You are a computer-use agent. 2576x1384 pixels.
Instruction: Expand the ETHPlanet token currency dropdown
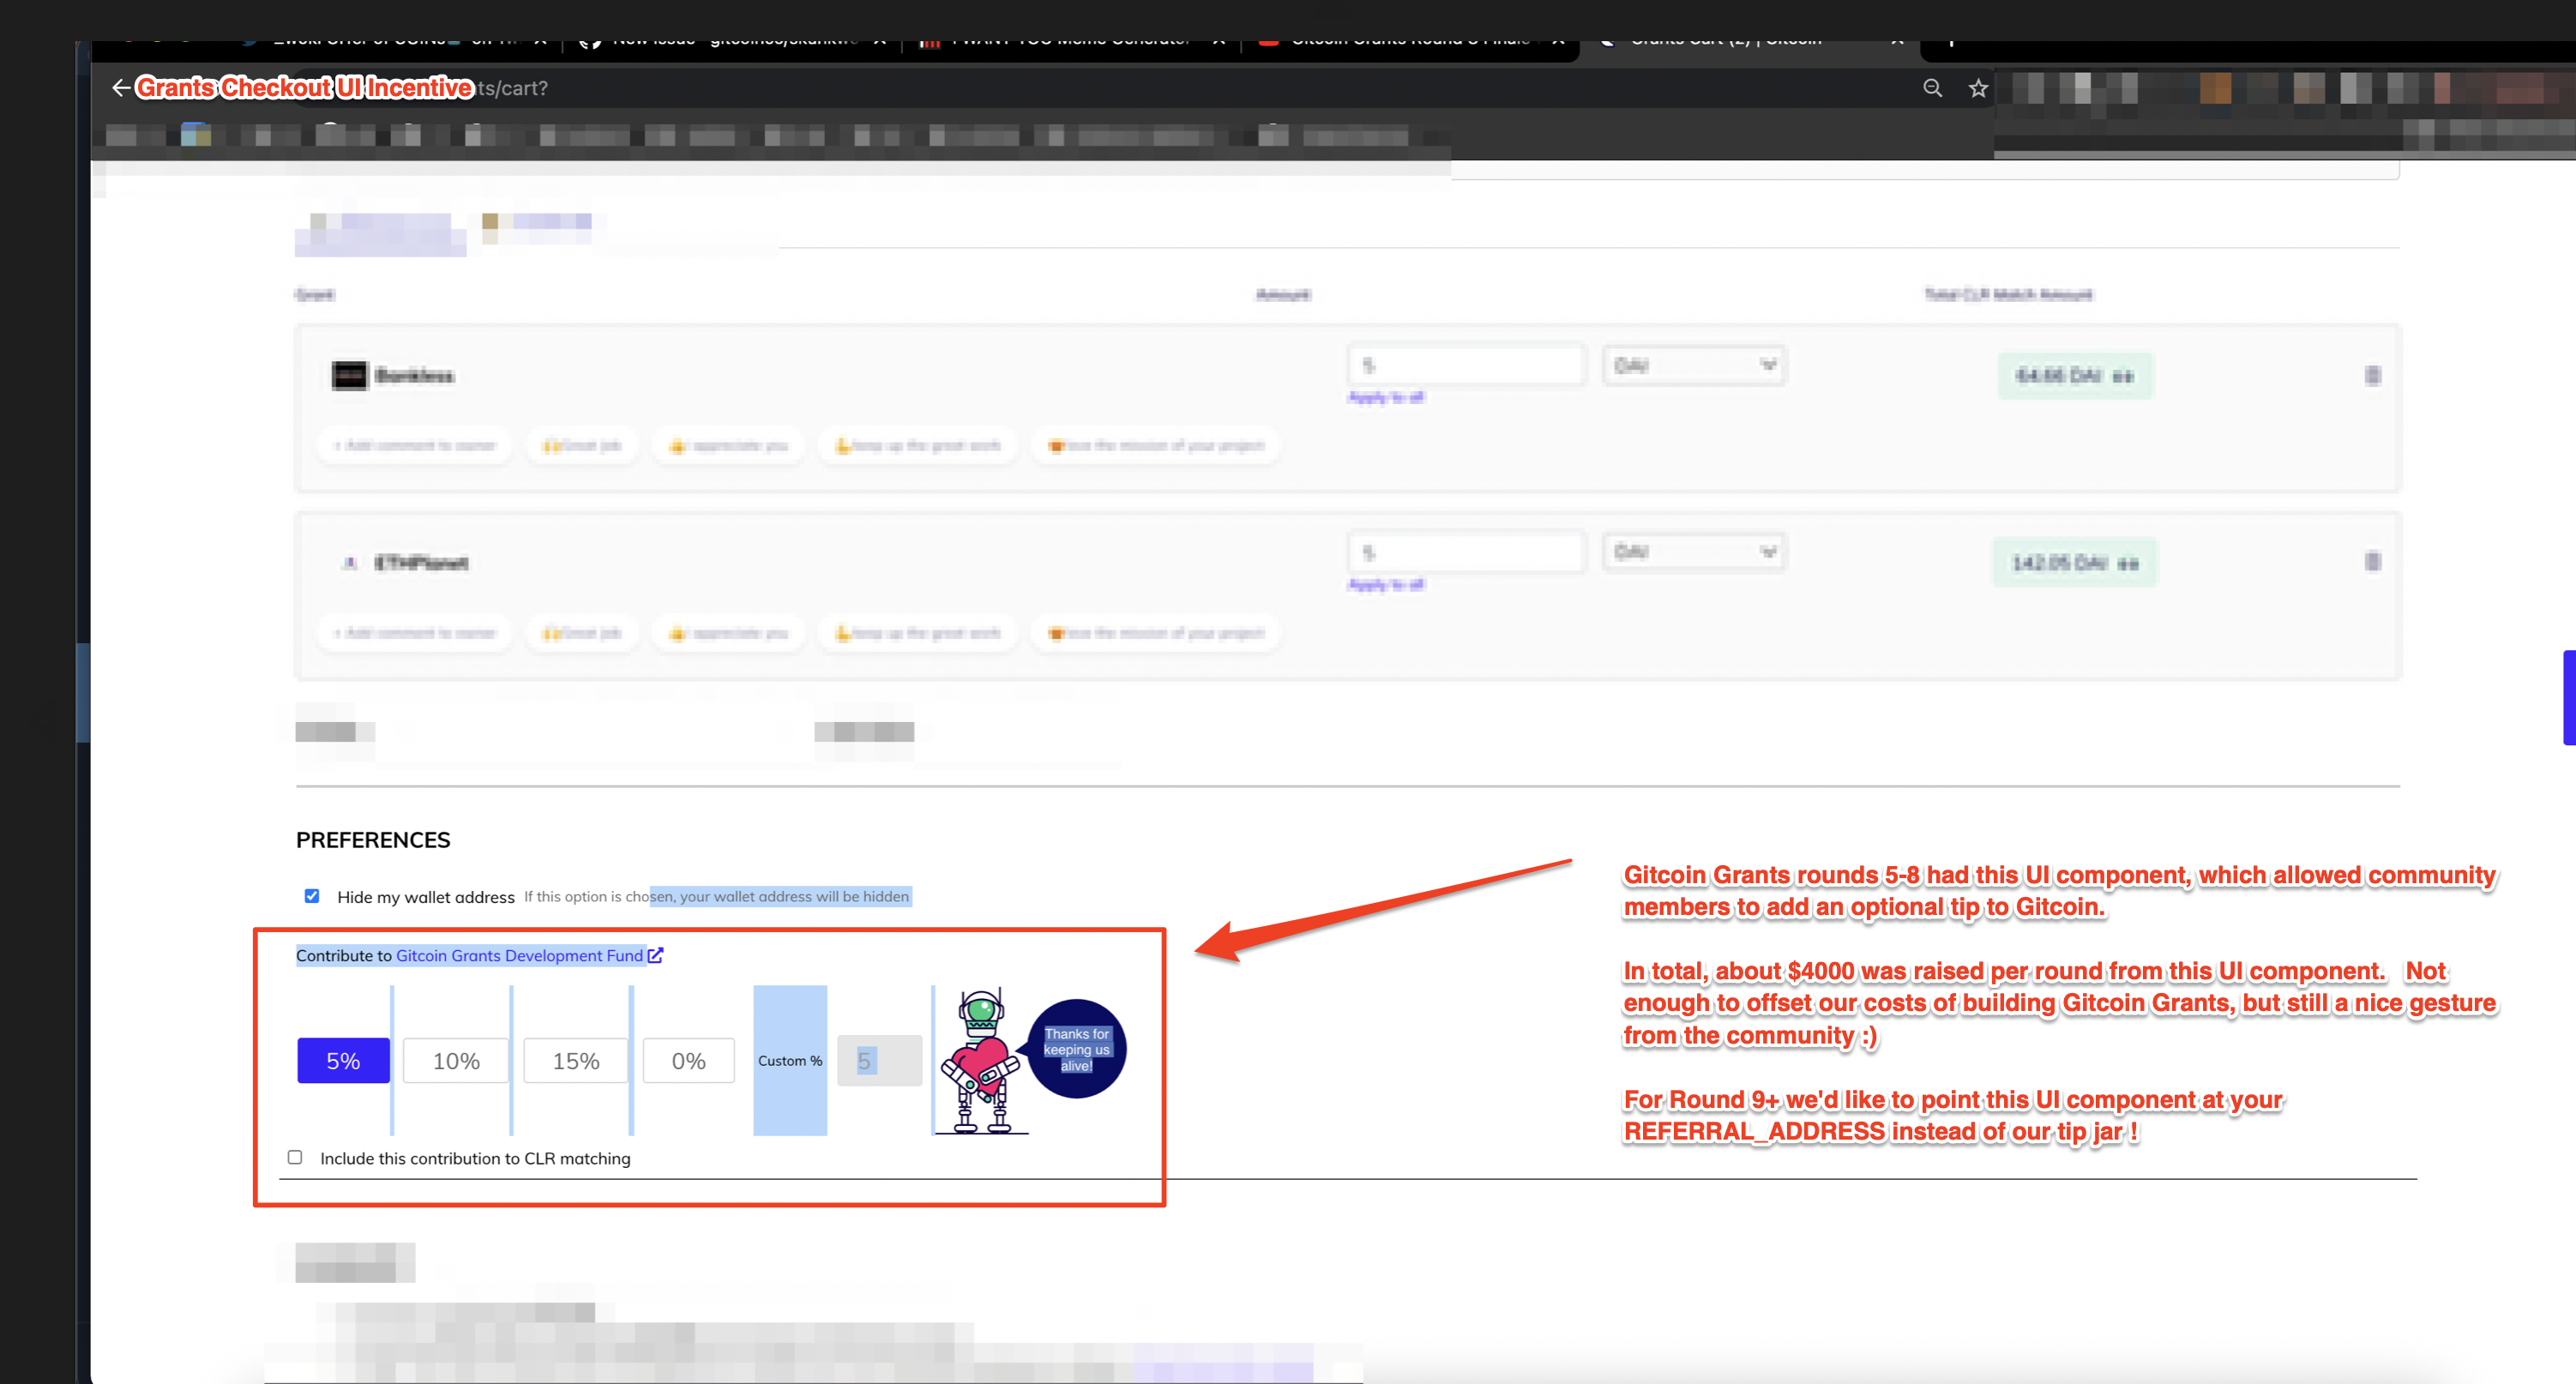point(1694,551)
